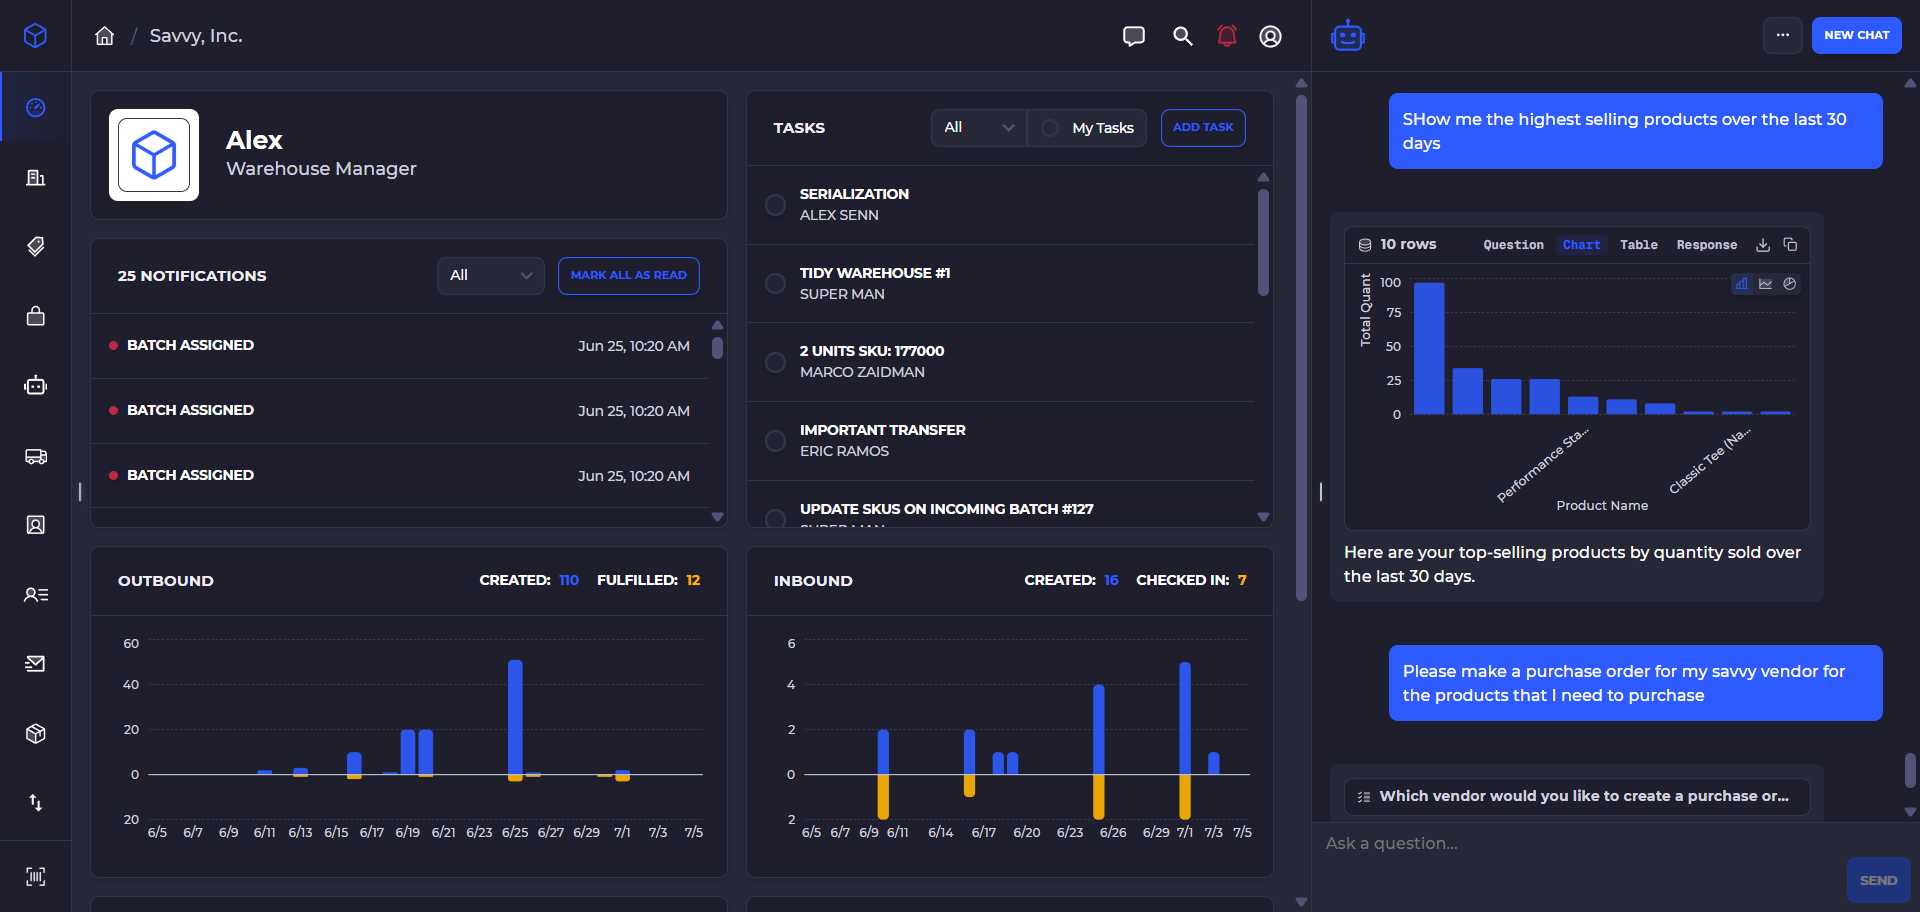Open the up-down transfer arrows icon
The height and width of the screenshot is (912, 1920).
click(x=35, y=802)
